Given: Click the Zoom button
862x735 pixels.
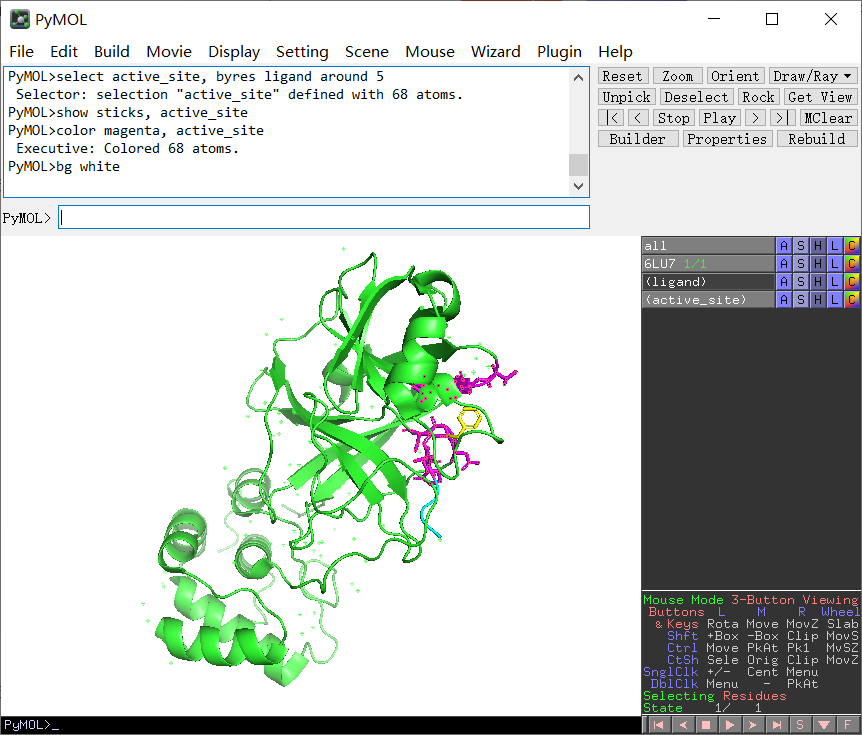Looking at the screenshot, I should tap(677, 76).
